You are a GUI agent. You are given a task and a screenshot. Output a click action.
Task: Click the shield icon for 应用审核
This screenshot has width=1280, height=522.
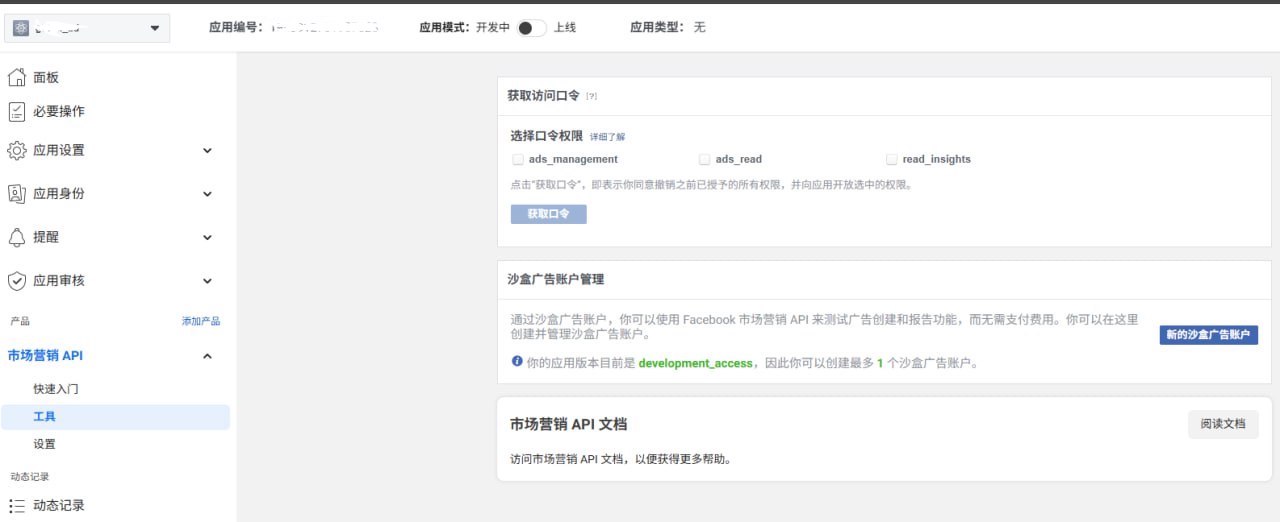tap(17, 281)
